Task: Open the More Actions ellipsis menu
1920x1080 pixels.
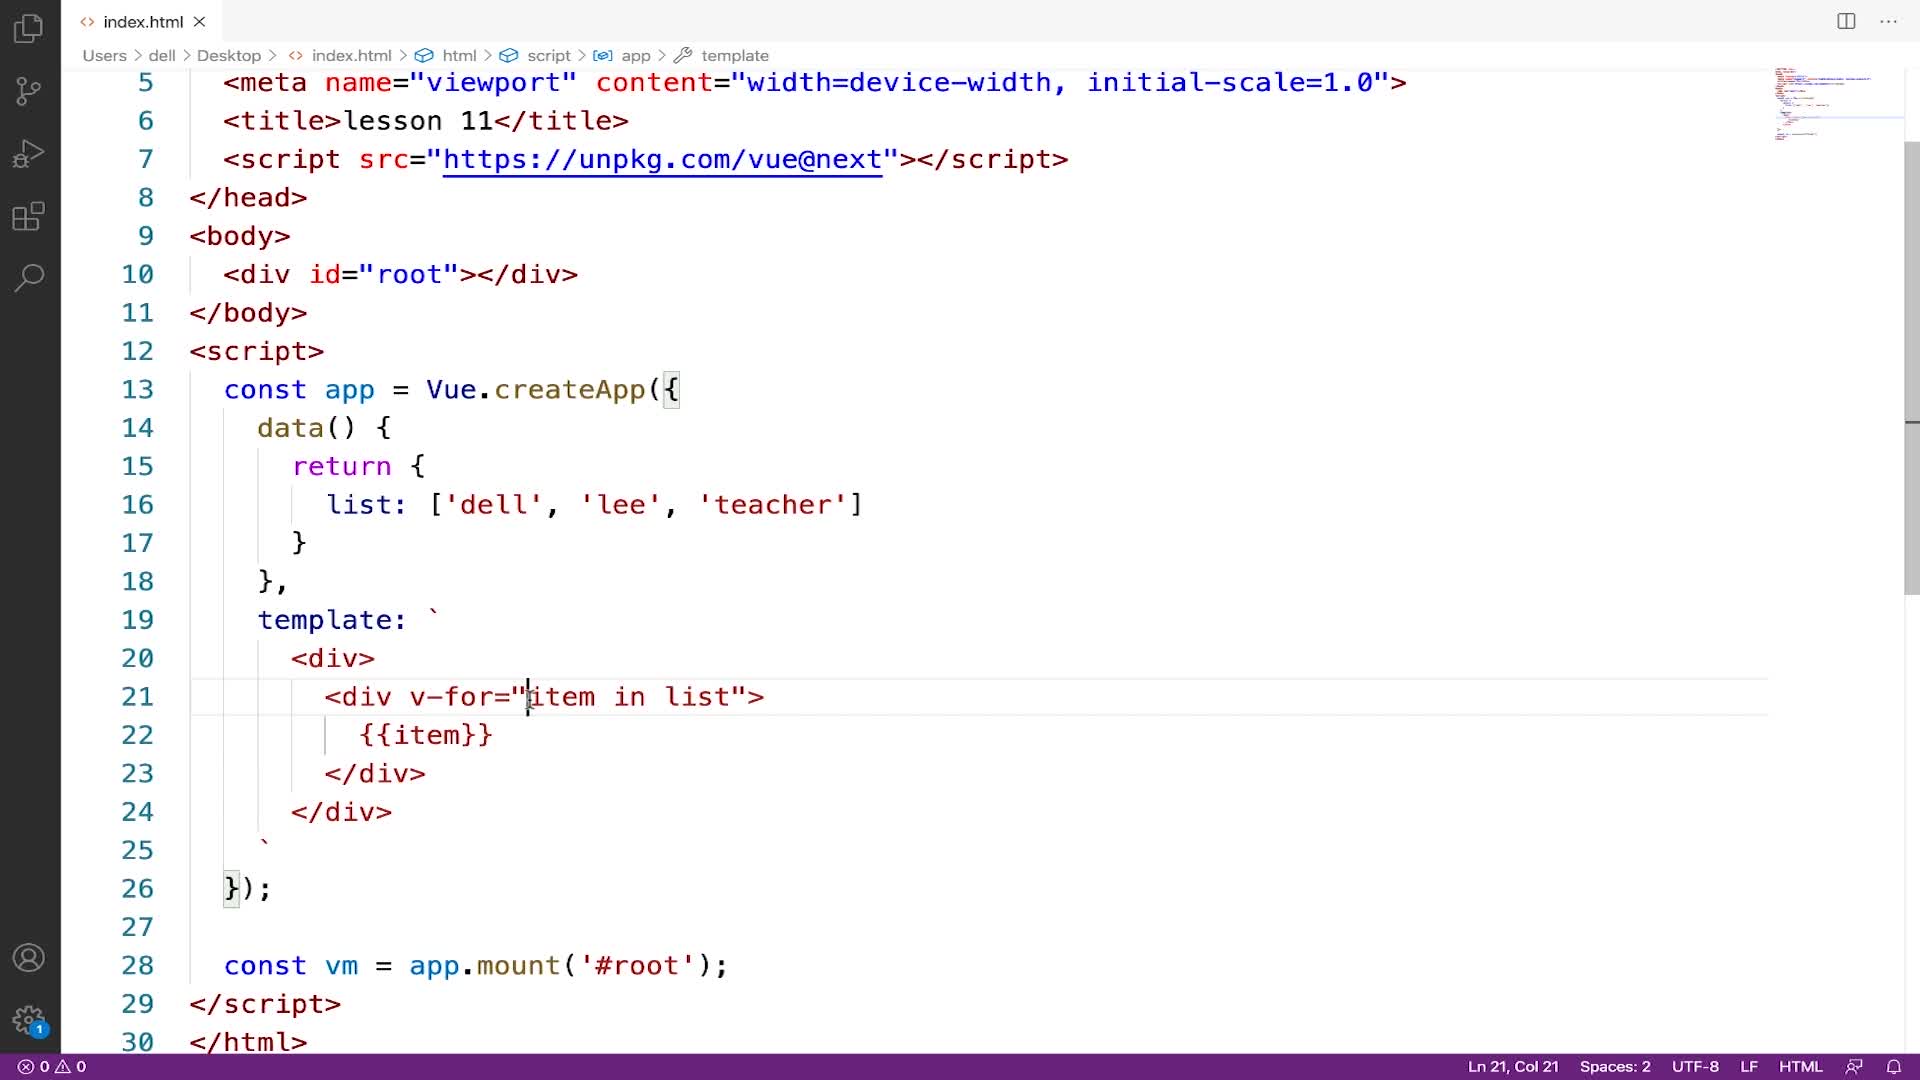Action: 1888,21
